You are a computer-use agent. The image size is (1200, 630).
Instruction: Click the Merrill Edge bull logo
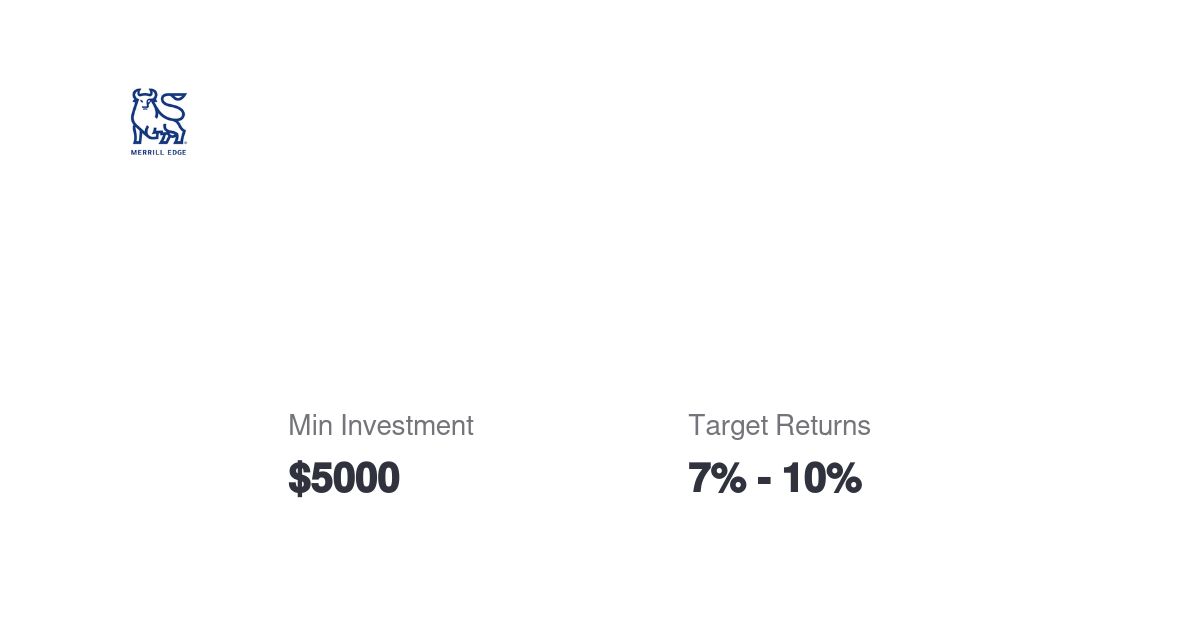click(158, 117)
